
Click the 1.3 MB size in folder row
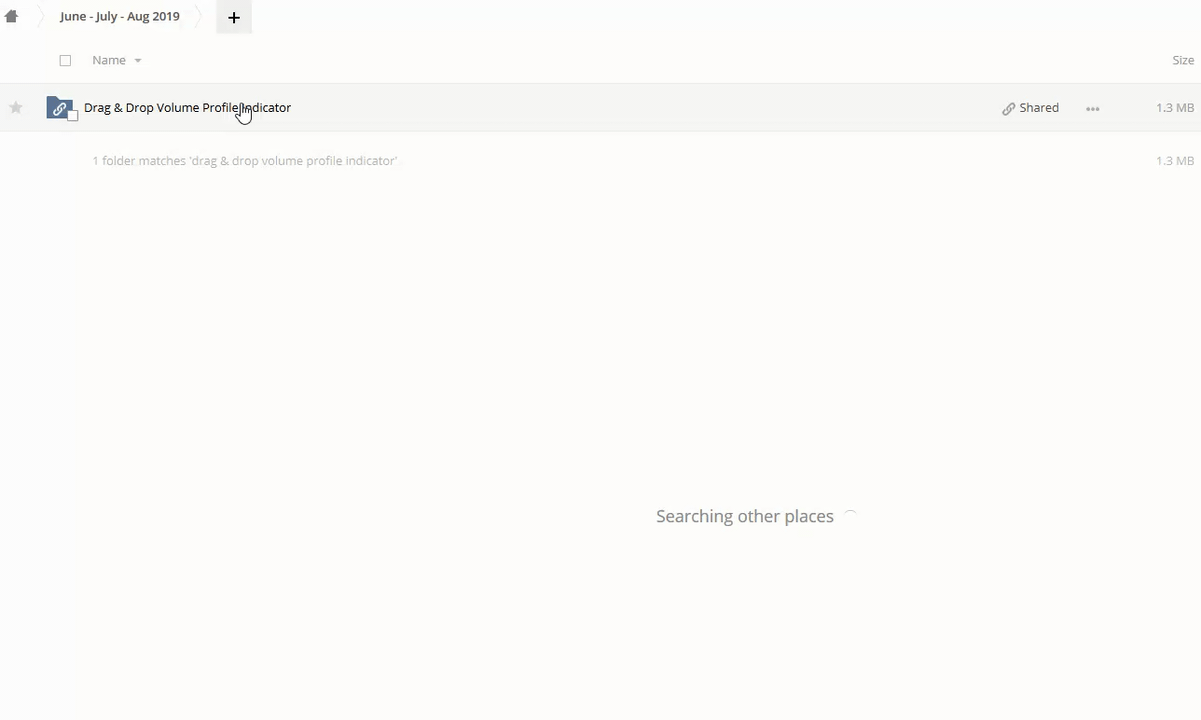point(1174,107)
